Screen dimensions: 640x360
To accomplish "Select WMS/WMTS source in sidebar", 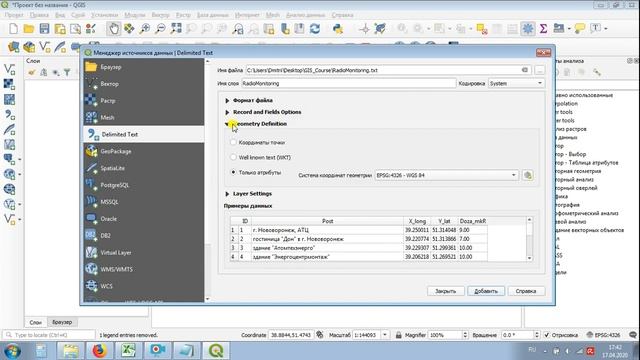I will coord(144,269).
